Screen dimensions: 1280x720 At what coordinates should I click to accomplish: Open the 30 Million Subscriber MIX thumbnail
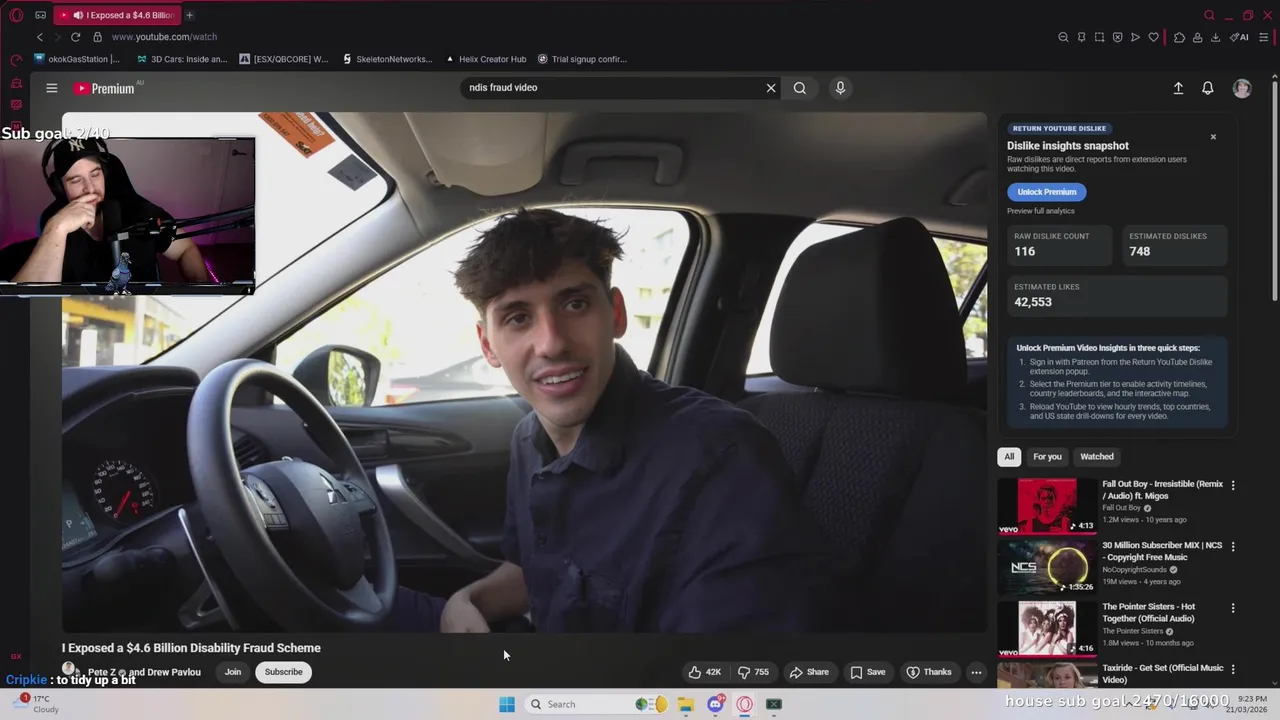tap(1047, 567)
